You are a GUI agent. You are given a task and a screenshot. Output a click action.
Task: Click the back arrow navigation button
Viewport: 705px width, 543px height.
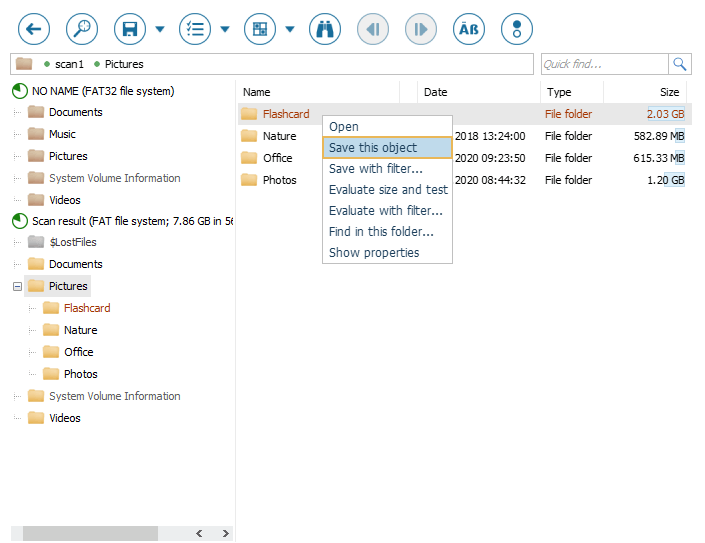tap(34, 29)
